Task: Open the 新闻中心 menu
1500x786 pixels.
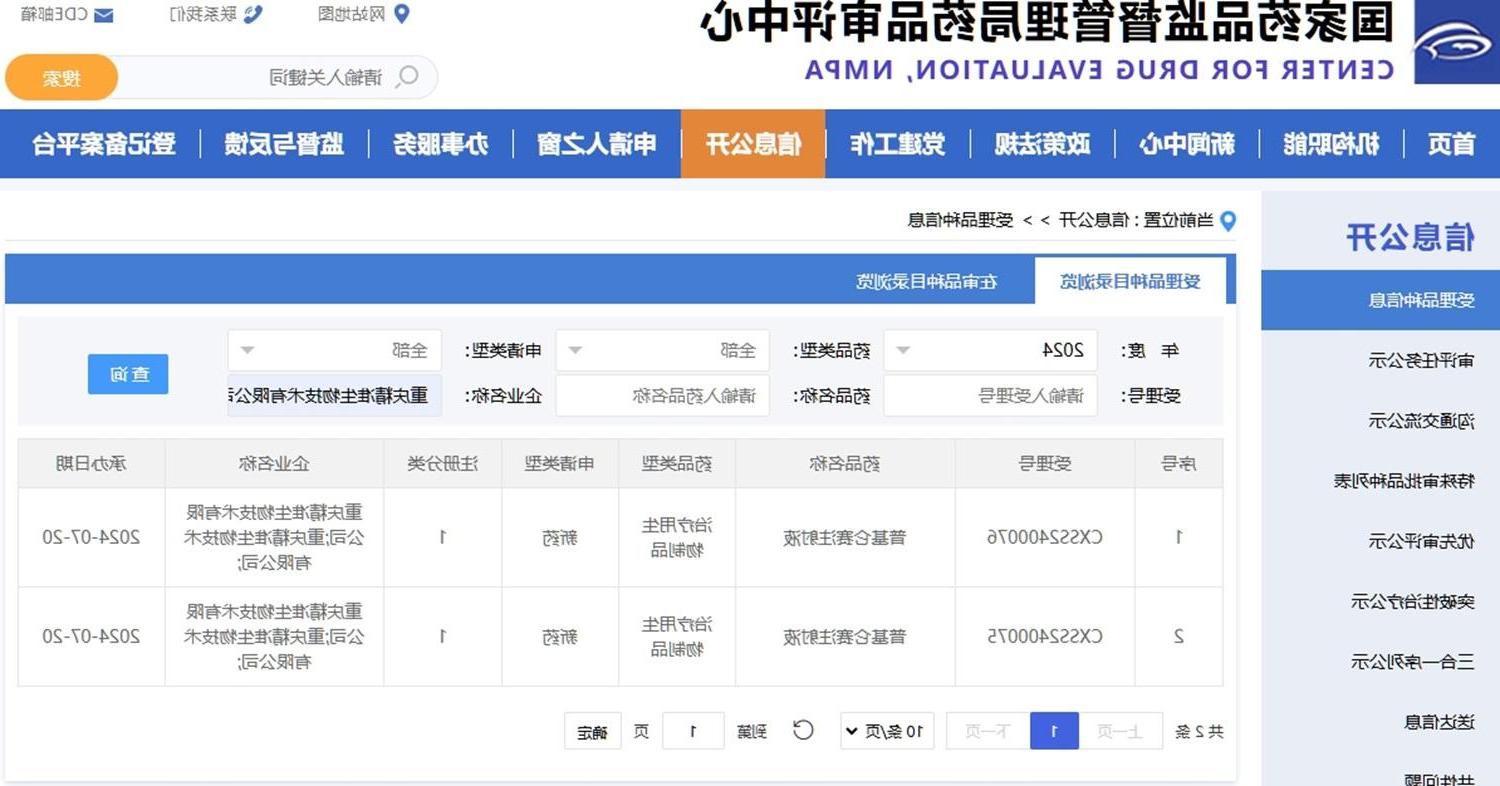Action: coord(1186,144)
